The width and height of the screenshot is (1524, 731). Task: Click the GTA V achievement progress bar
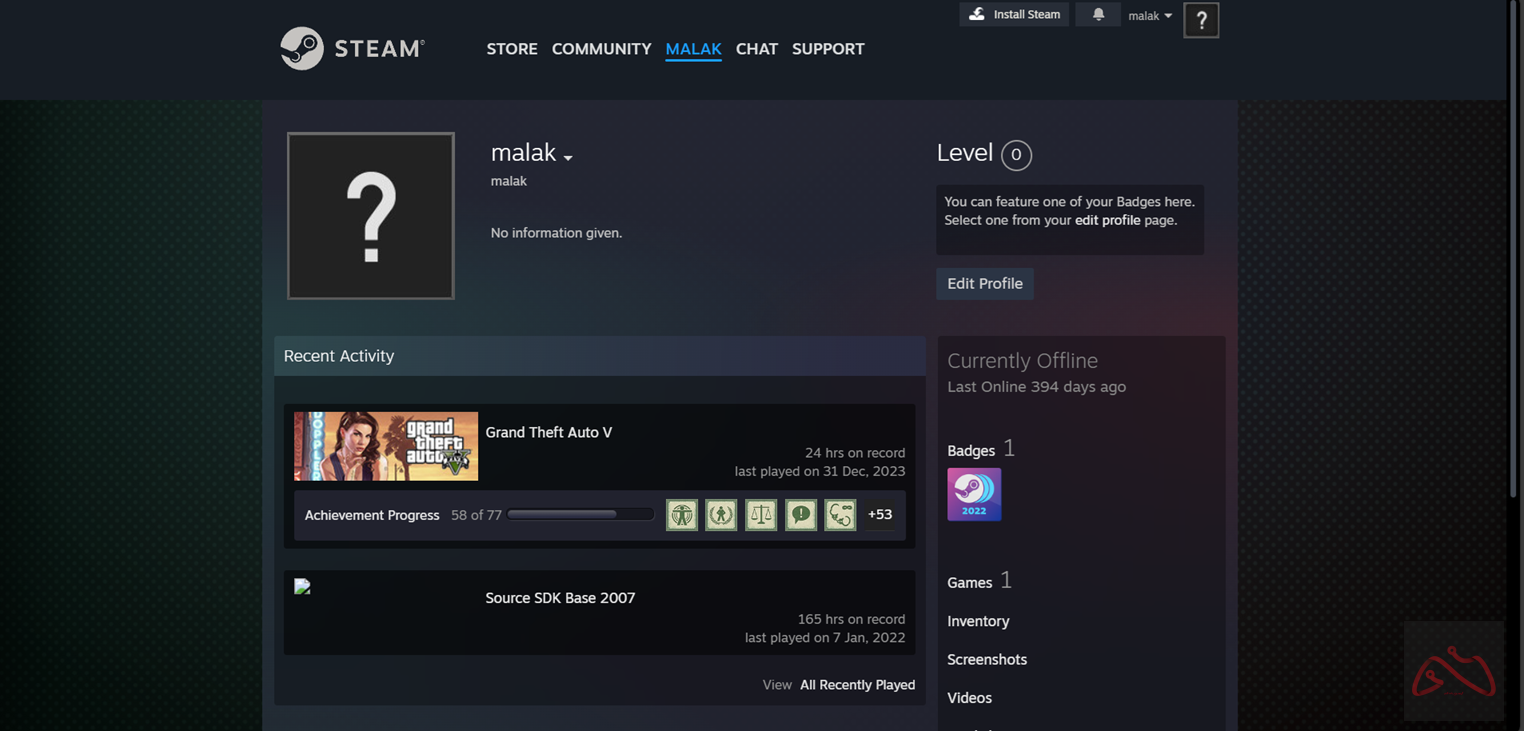click(x=580, y=515)
